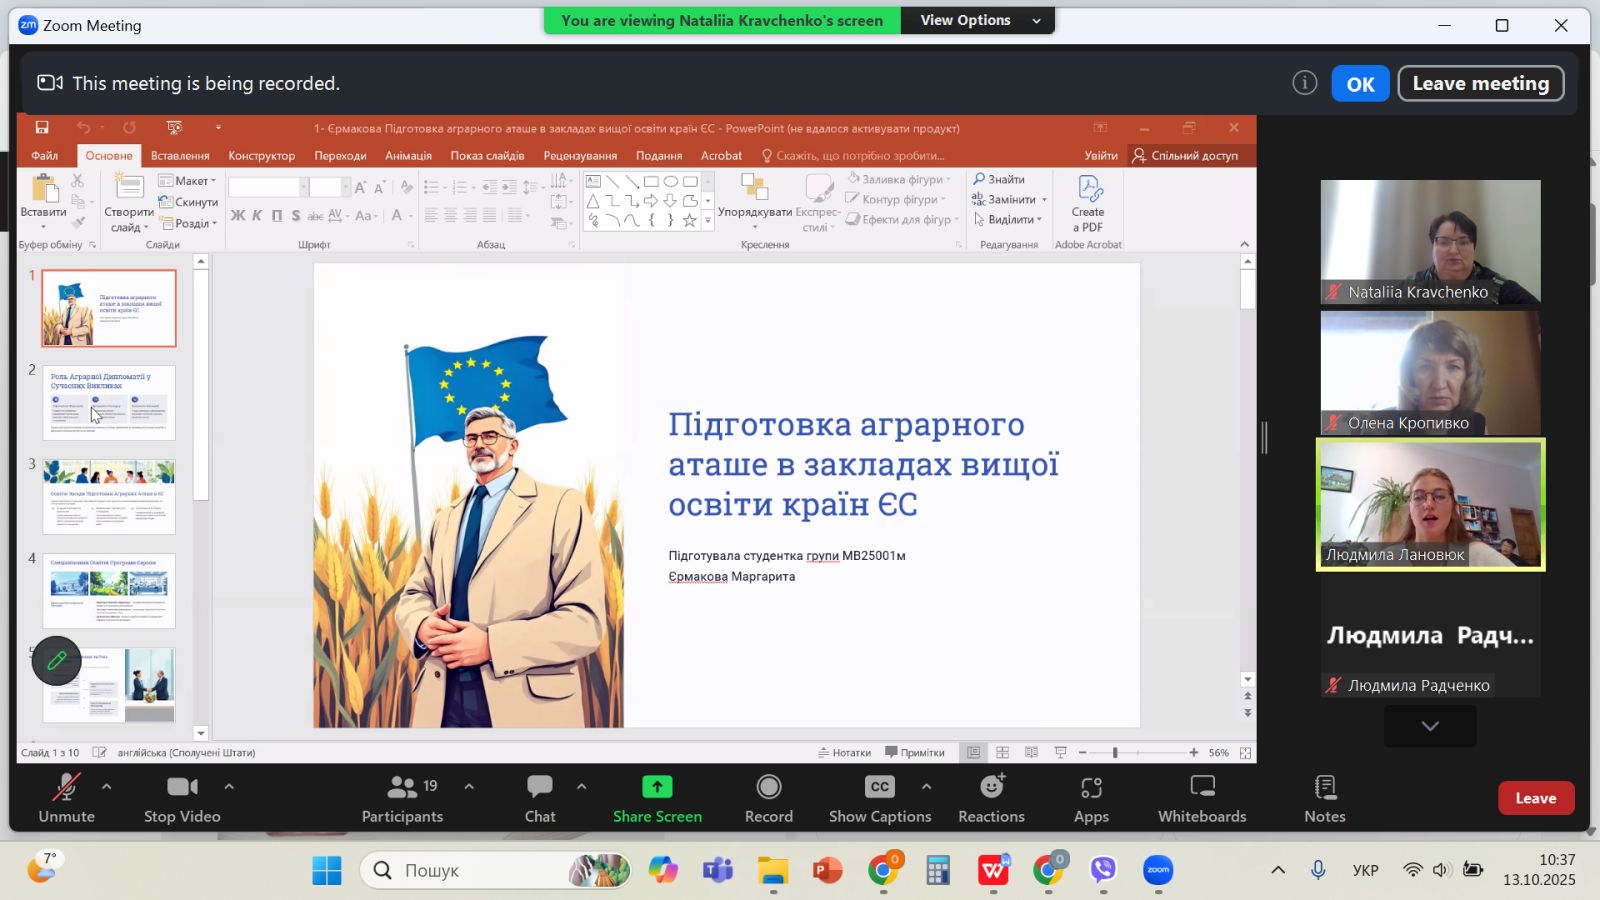The height and width of the screenshot is (900, 1600).
Task: Expand audio settings arrow next to Unmute
Action: 107,787
